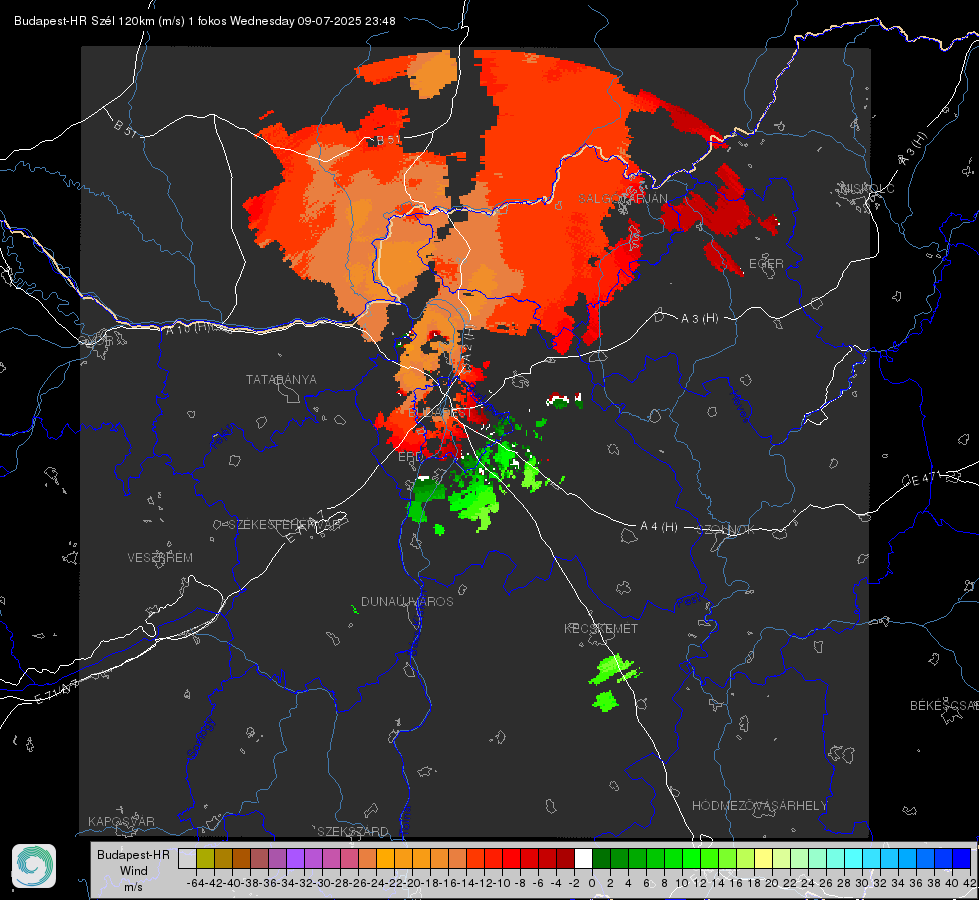
Task: Click the BUDAPEST city label at radar center
Action: pos(440,413)
